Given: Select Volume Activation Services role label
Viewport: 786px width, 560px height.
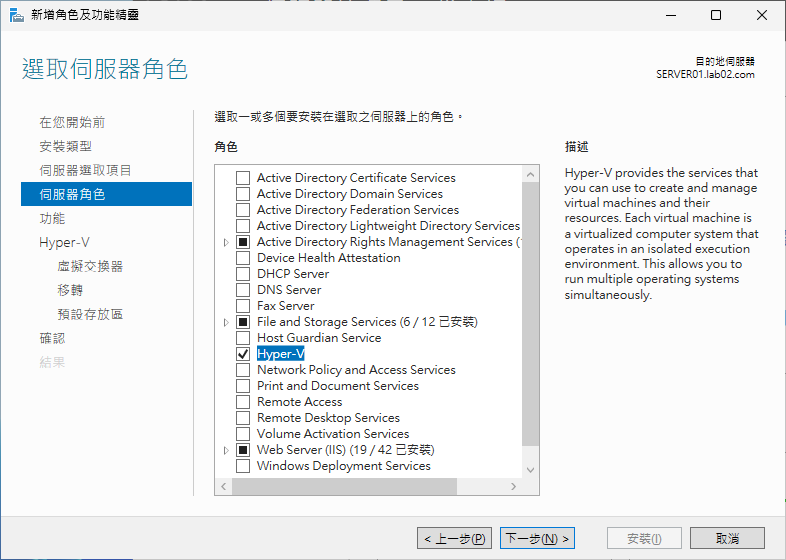Looking at the screenshot, I should click(x=333, y=434).
